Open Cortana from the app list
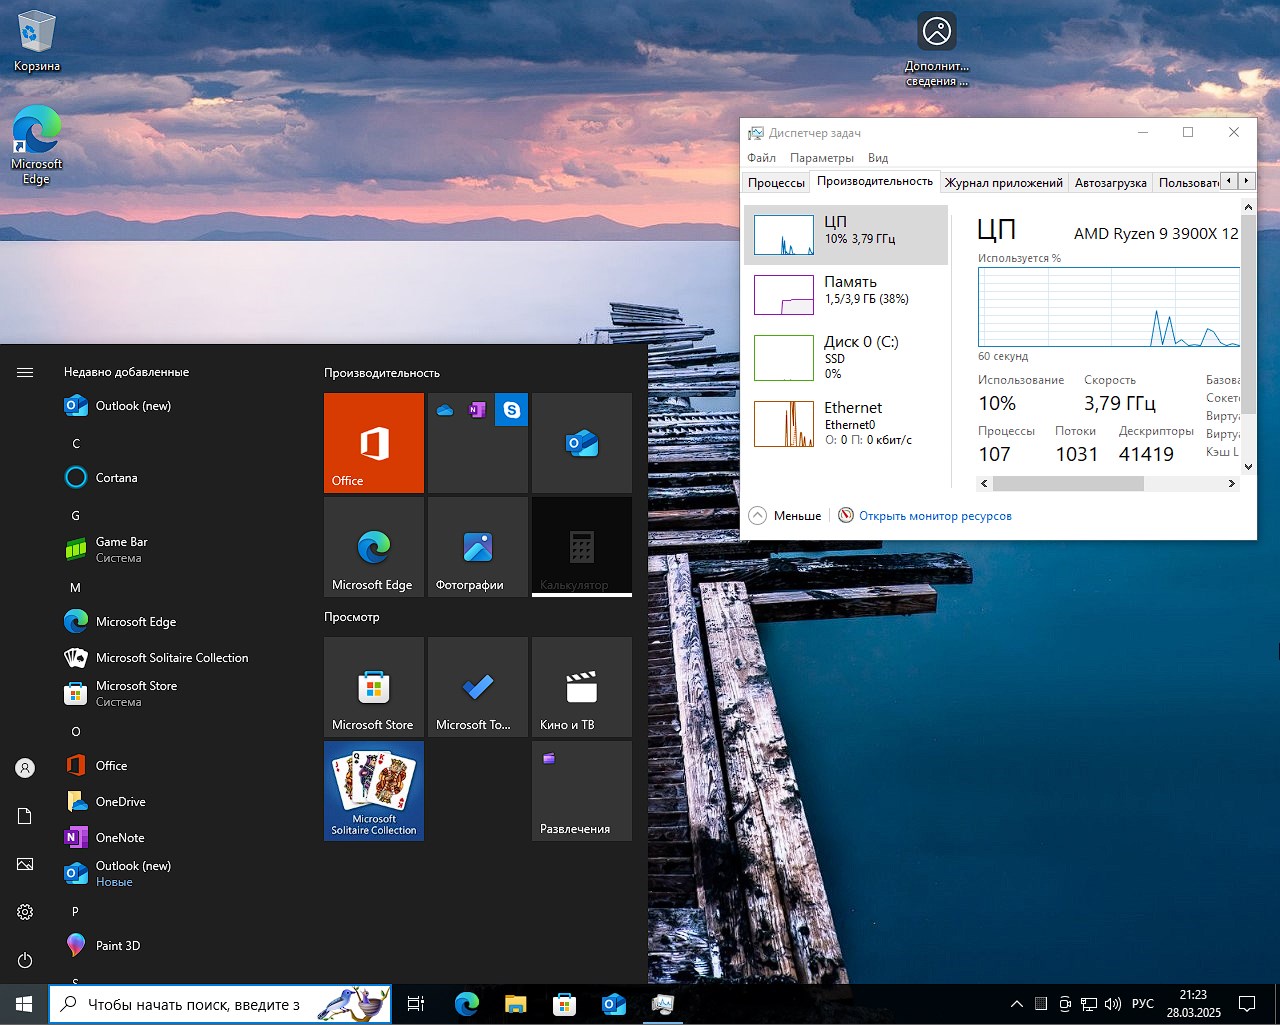This screenshot has height=1025, width=1280. pos(116,478)
